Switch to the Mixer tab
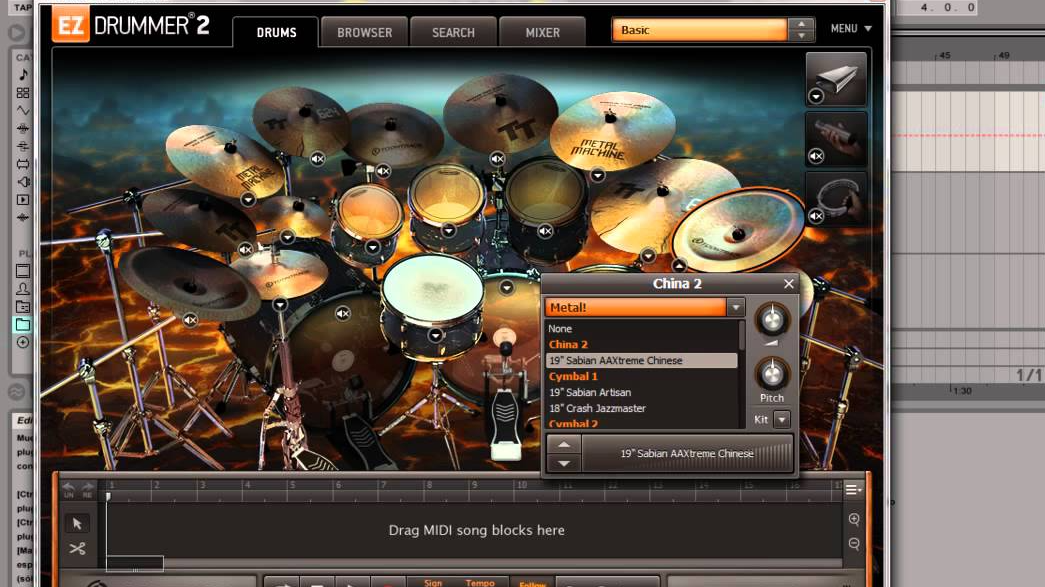The width and height of the screenshot is (1045, 587). [542, 32]
